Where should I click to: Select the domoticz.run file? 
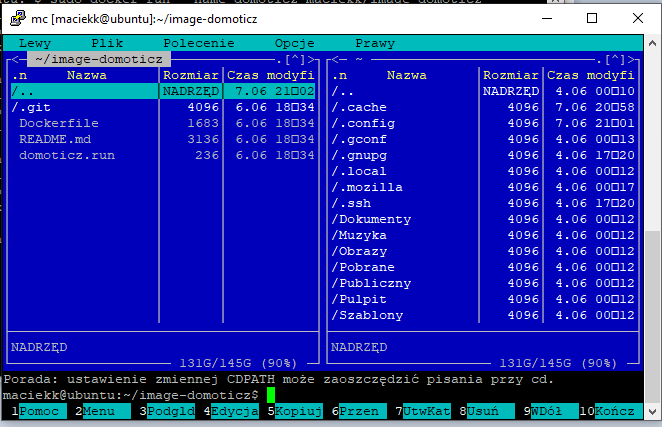pos(63,155)
